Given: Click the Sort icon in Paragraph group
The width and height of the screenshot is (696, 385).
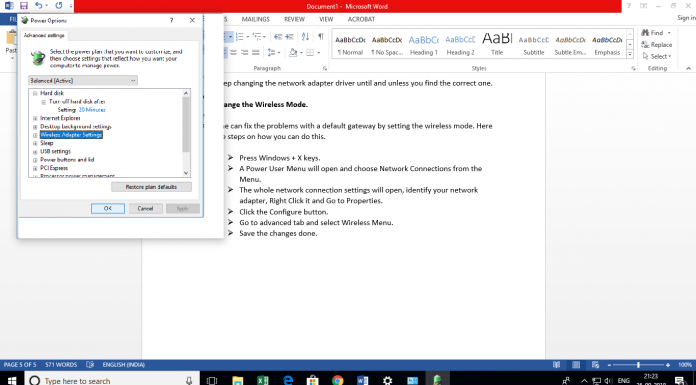Looking at the screenshot, I should point(305,36).
